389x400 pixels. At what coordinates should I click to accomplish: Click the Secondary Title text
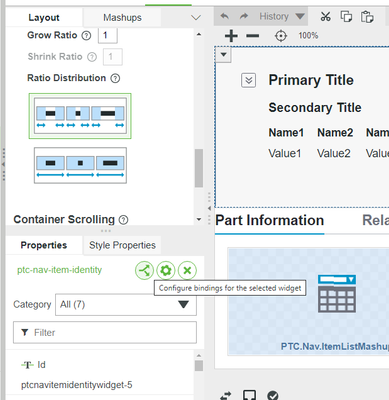tap(315, 108)
